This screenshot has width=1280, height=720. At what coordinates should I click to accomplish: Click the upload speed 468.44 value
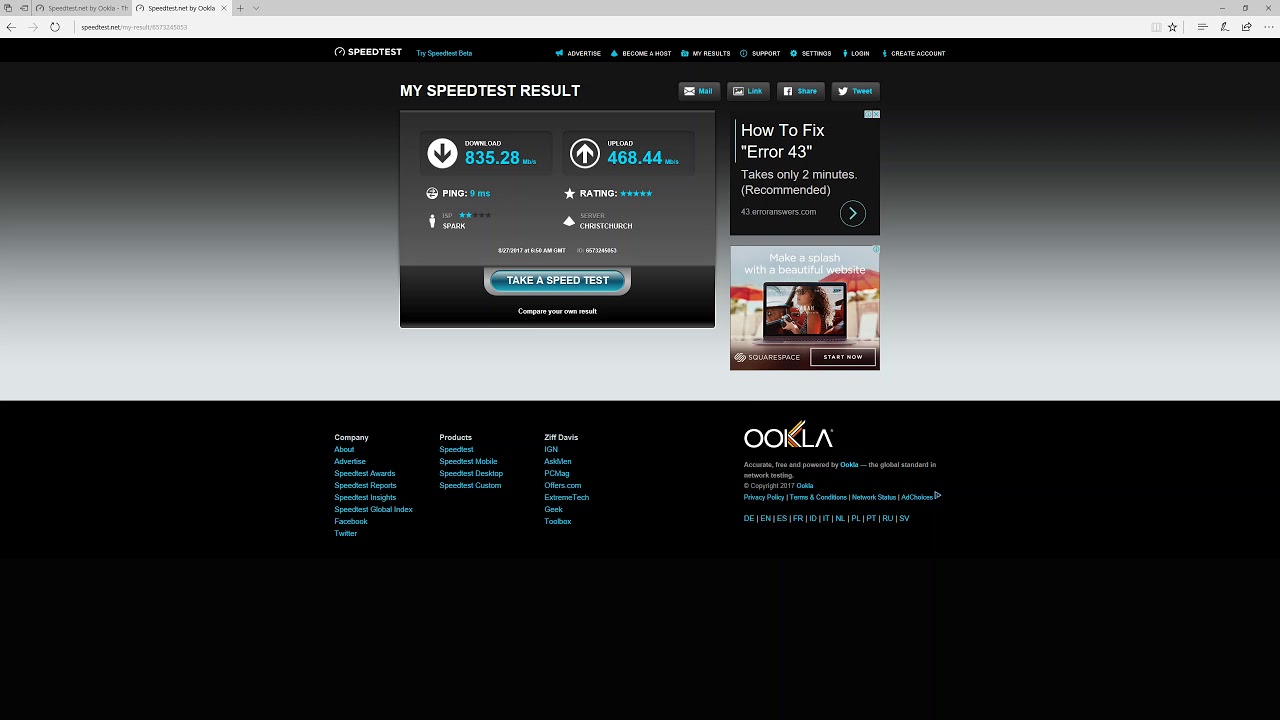635,158
